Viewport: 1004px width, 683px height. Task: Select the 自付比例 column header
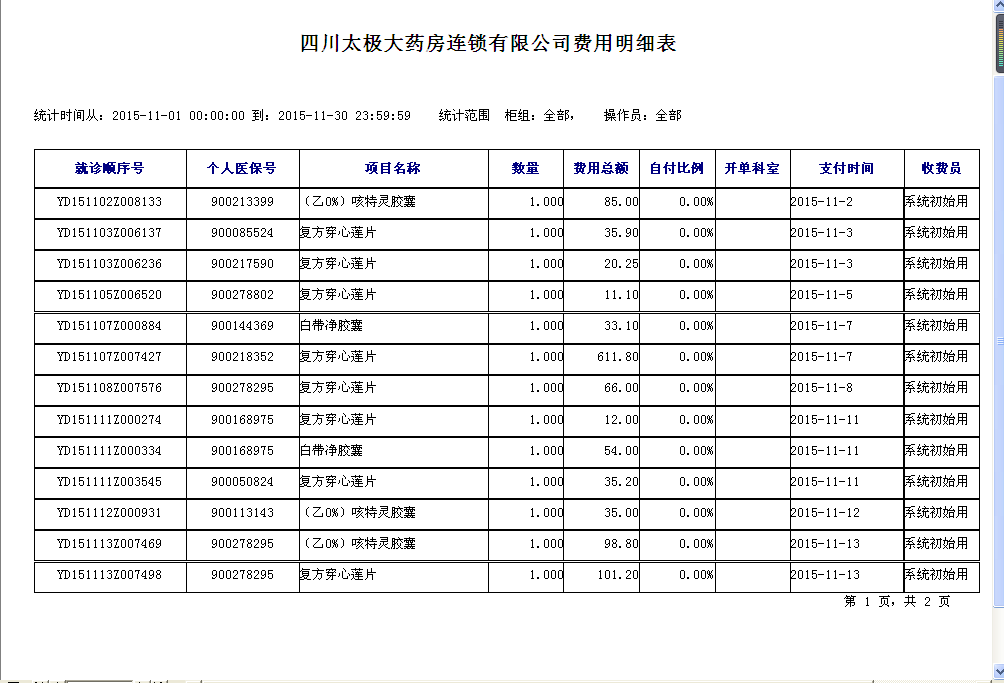pyautogui.click(x=677, y=168)
